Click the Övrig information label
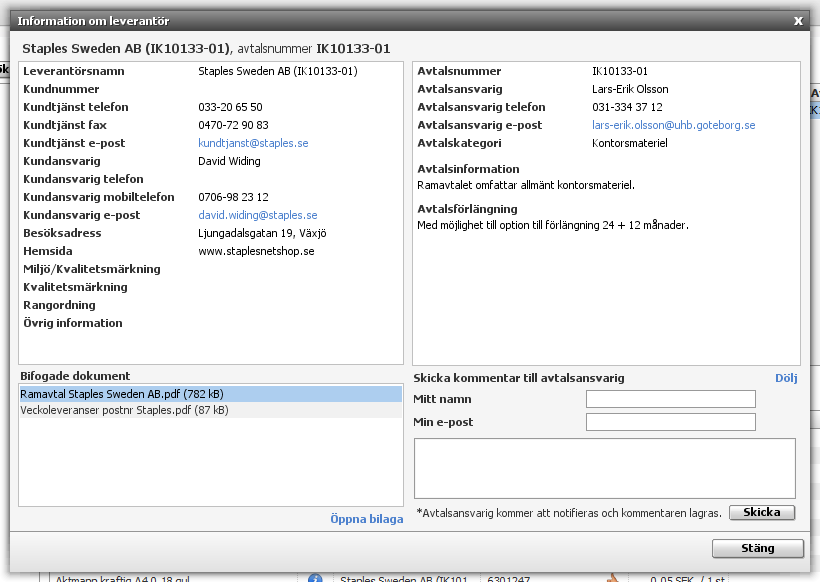 click(x=73, y=323)
